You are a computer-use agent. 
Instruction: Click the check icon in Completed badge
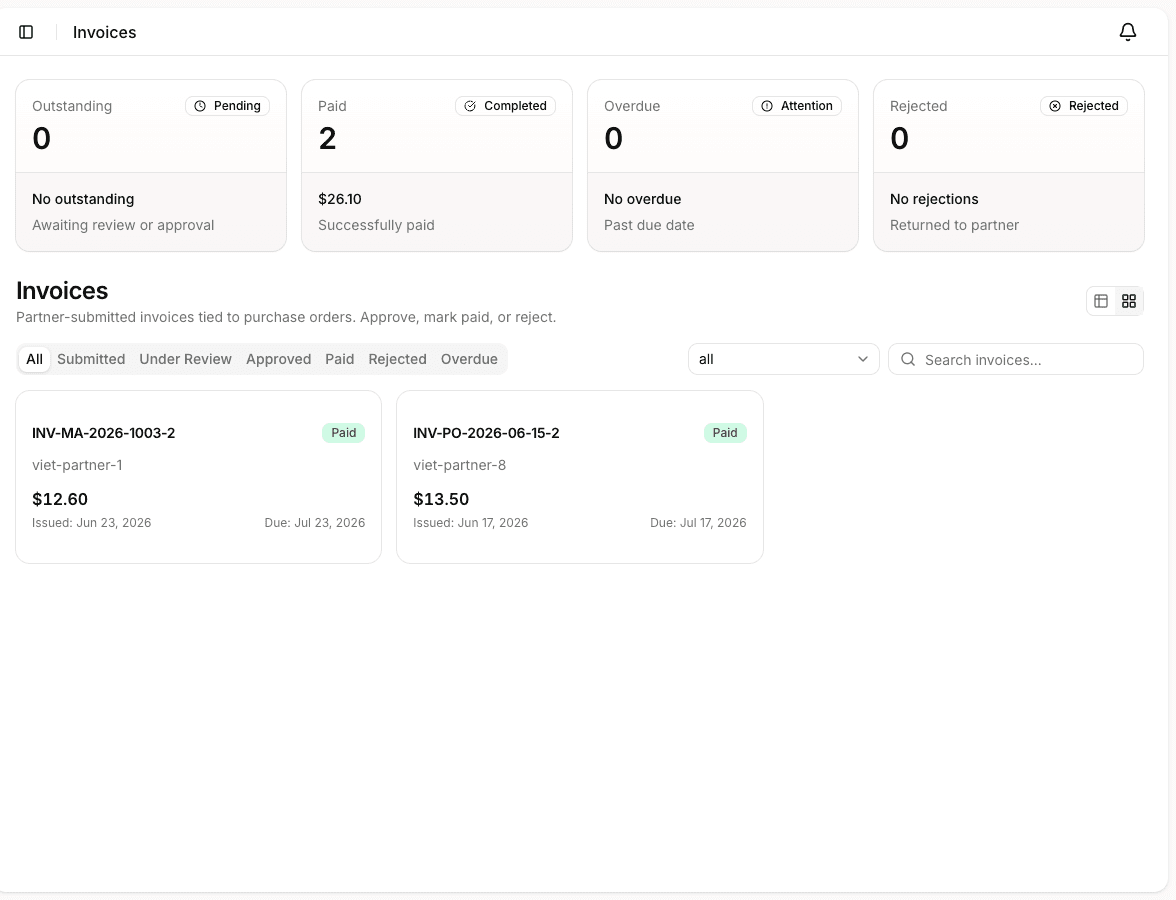click(470, 106)
